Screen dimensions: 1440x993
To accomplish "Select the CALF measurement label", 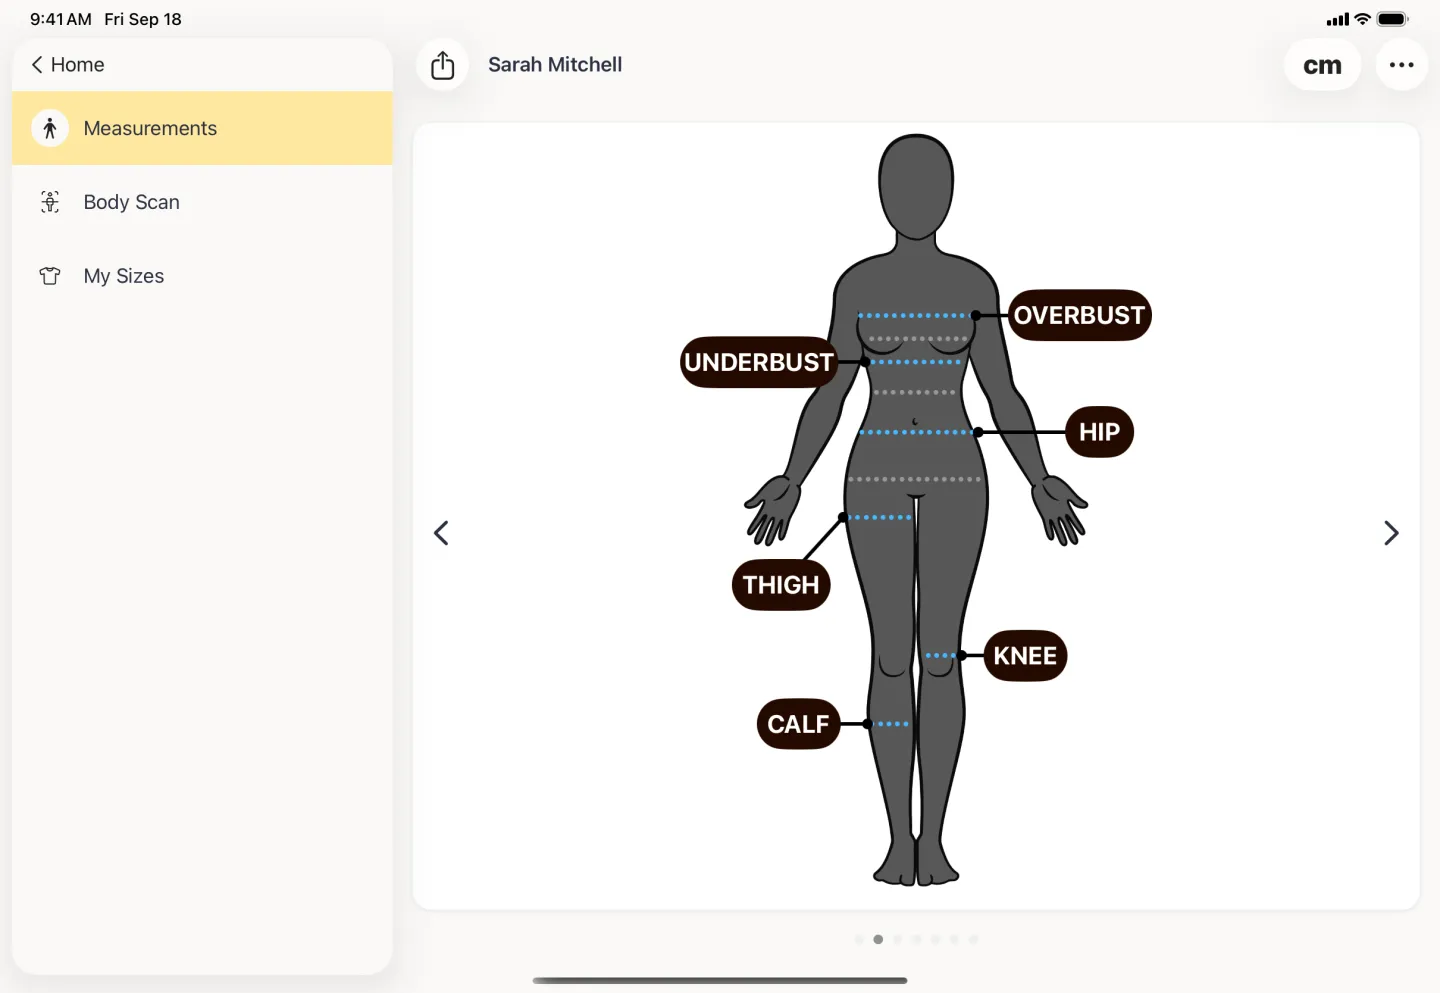I will (x=798, y=724).
